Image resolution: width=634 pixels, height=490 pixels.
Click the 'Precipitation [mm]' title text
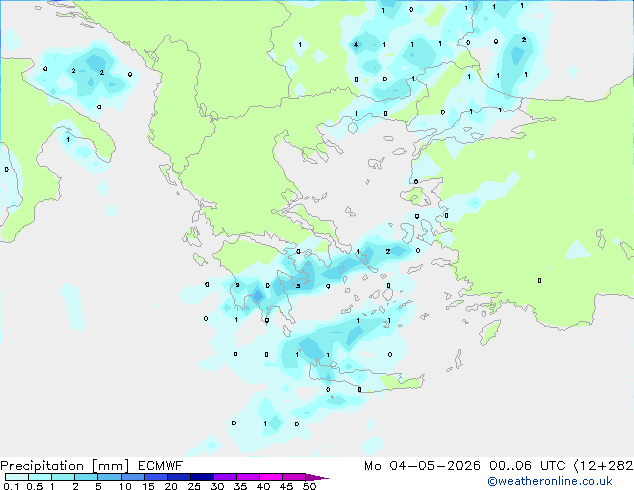[65, 466]
